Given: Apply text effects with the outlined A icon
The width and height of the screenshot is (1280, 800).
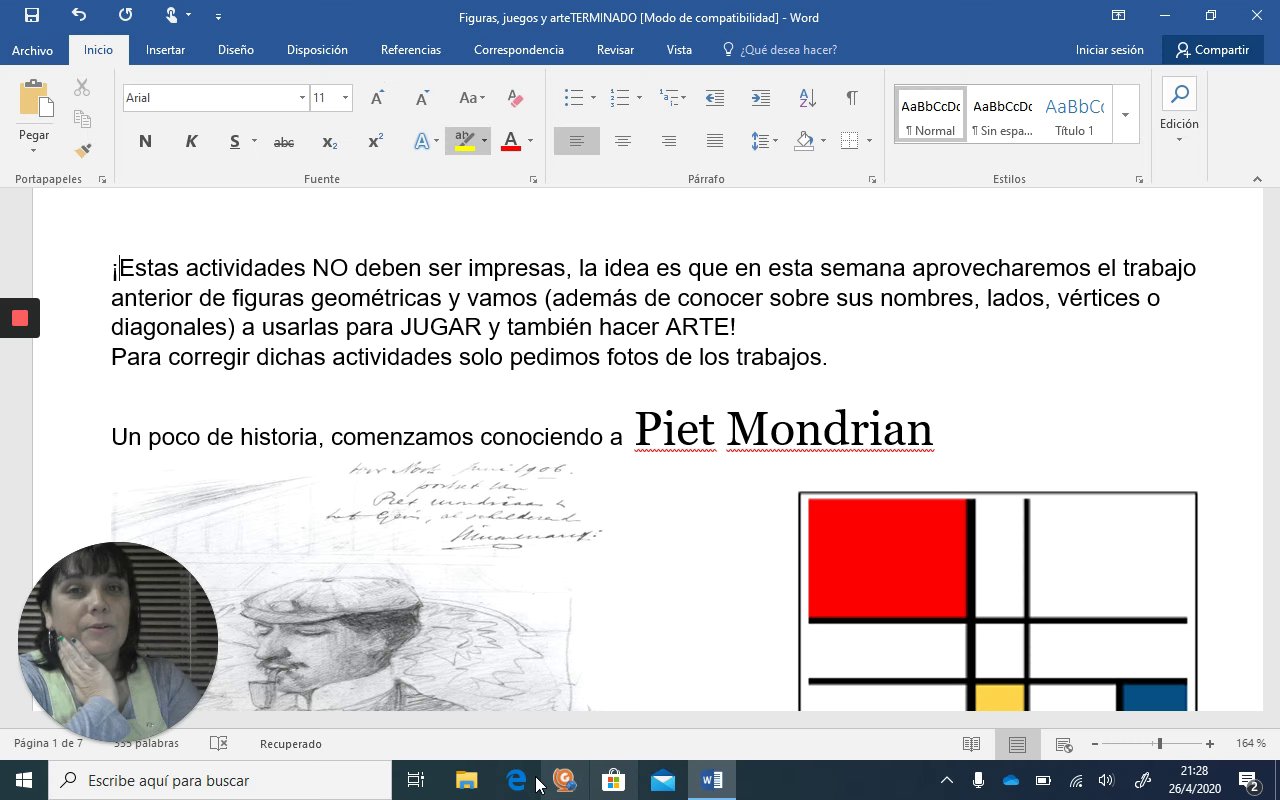Looking at the screenshot, I should click(422, 142).
